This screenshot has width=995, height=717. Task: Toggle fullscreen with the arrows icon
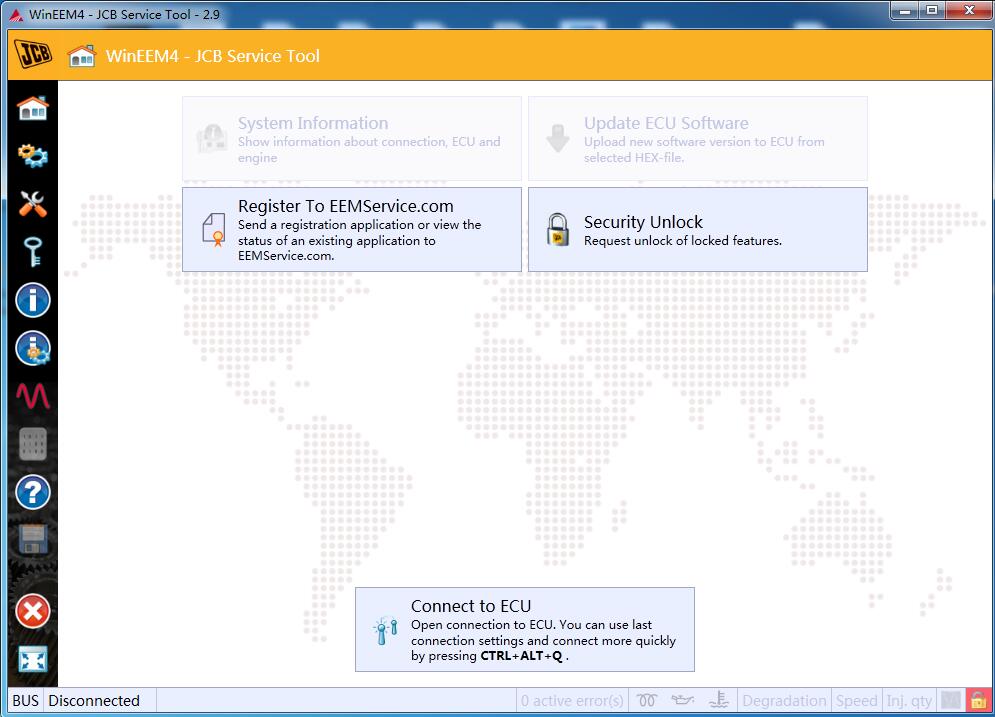33,659
